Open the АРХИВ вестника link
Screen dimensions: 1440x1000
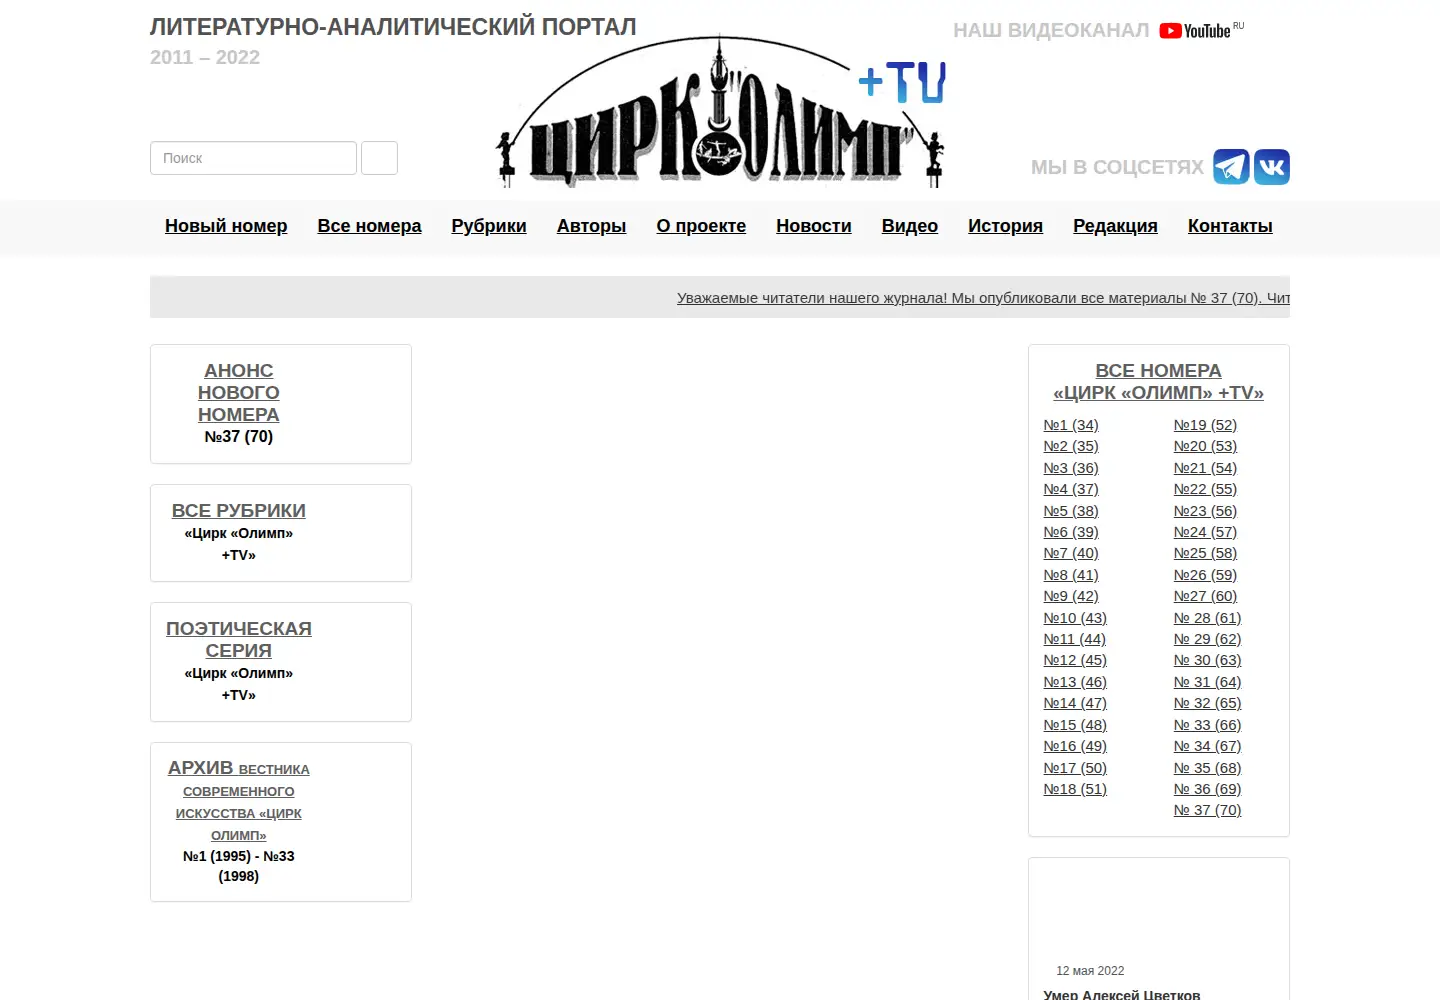(x=239, y=800)
